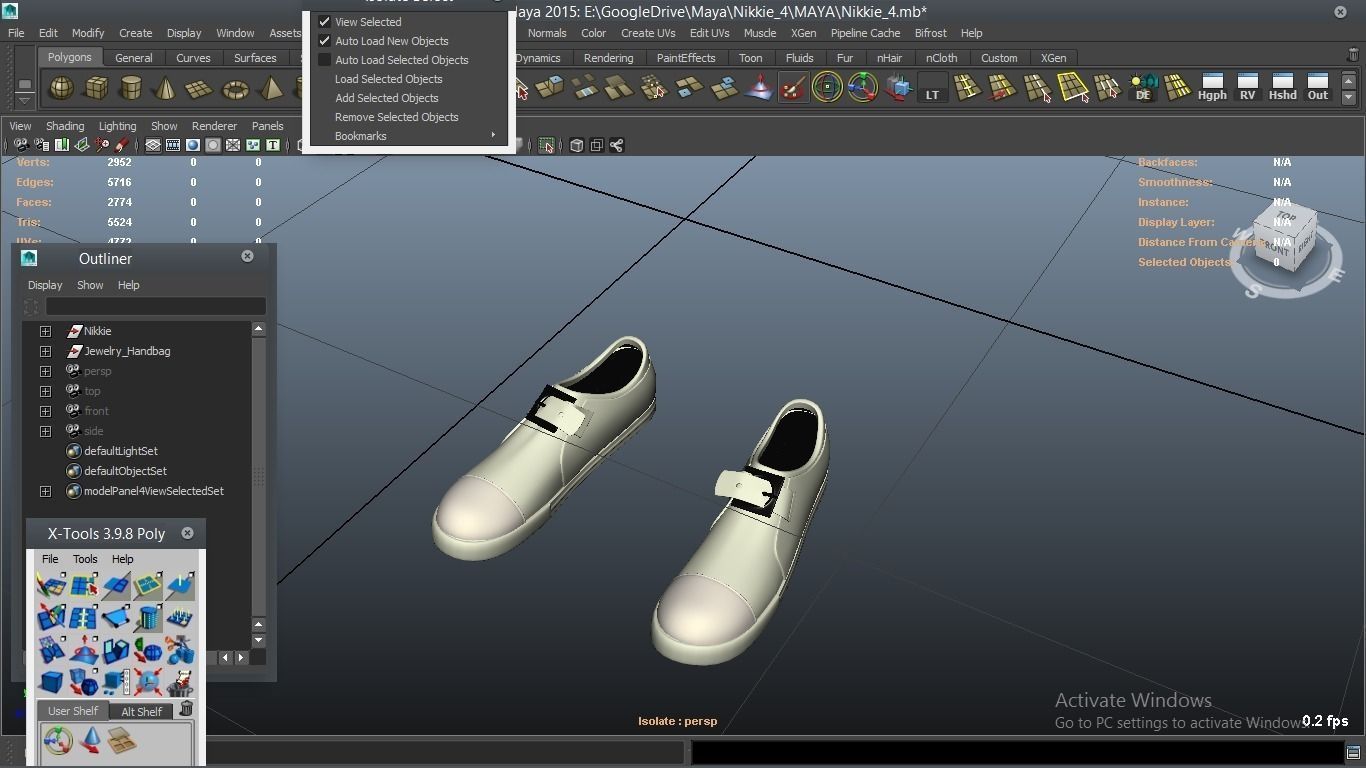Image resolution: width=1366 pixels, height=768 pixels.
Task: Click the trash icon in X-Tools
Action: pyautogui.click(x=186, y=709)
